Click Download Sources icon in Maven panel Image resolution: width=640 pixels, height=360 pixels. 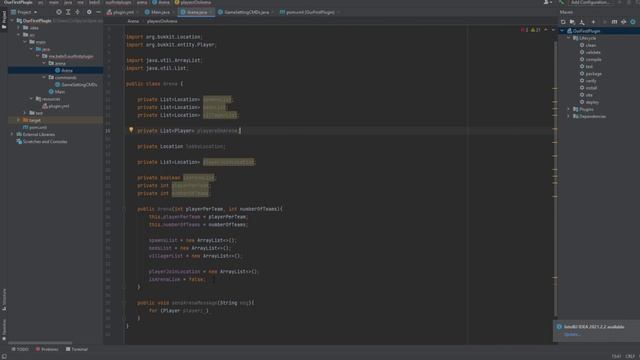[582, 22]
